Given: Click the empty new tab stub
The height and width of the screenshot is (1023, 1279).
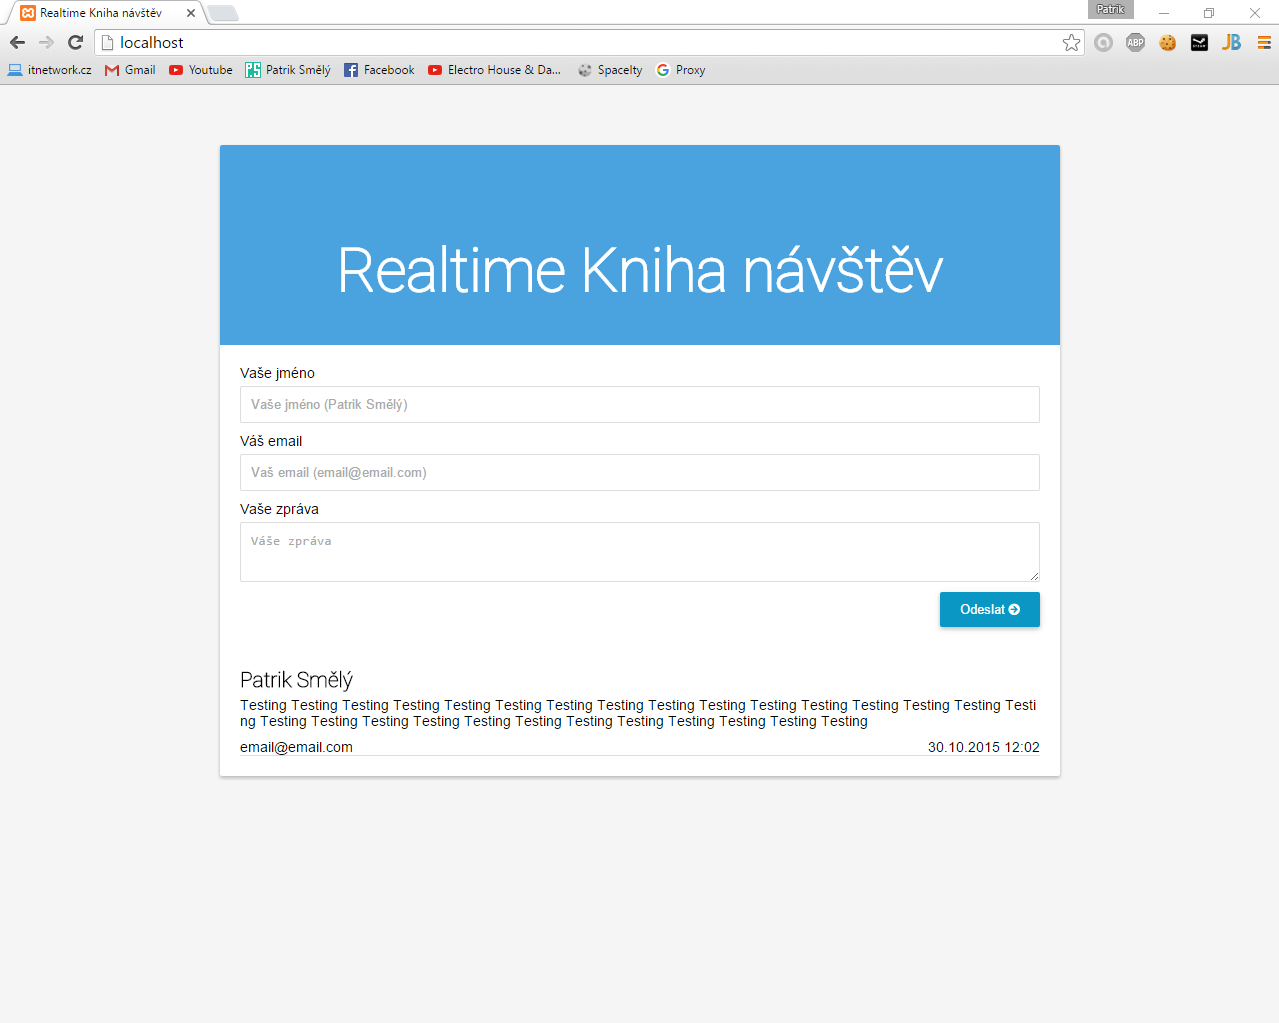Looking at the screenshot, I should tap(224, 13).
